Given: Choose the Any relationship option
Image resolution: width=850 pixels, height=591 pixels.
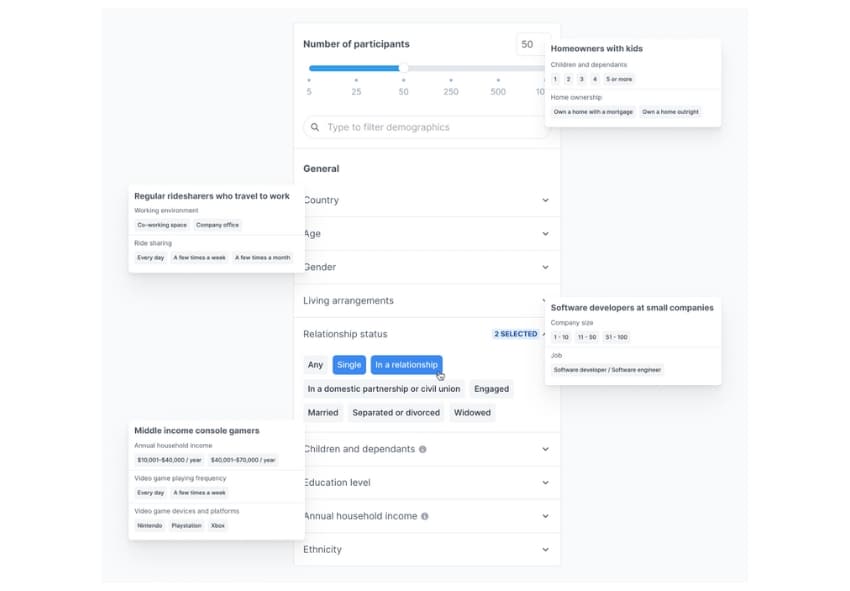Looking at the screenshot, I should pos(316,365).
